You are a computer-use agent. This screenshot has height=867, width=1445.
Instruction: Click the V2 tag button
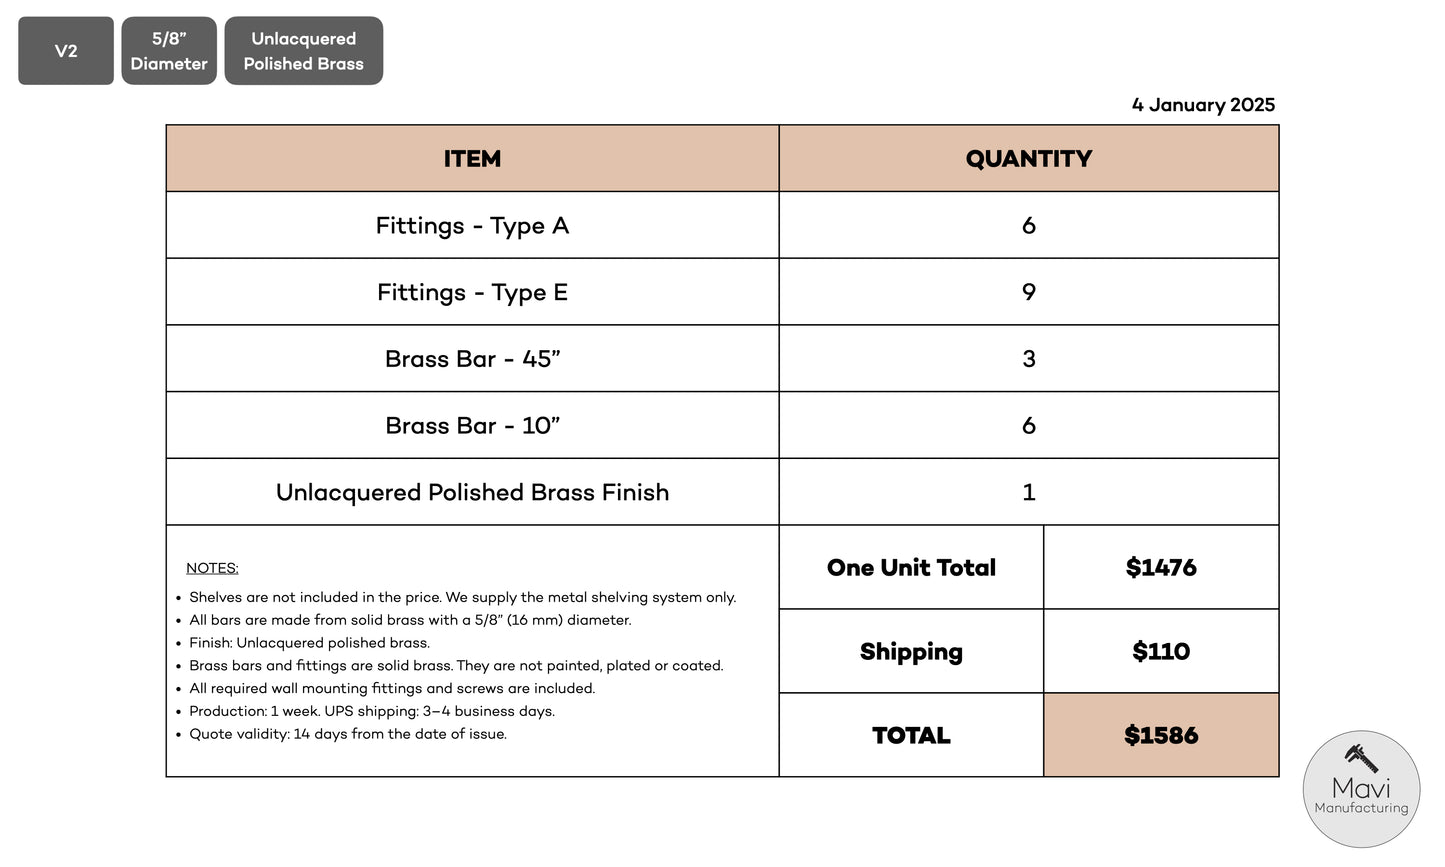[x=66, y=51]
